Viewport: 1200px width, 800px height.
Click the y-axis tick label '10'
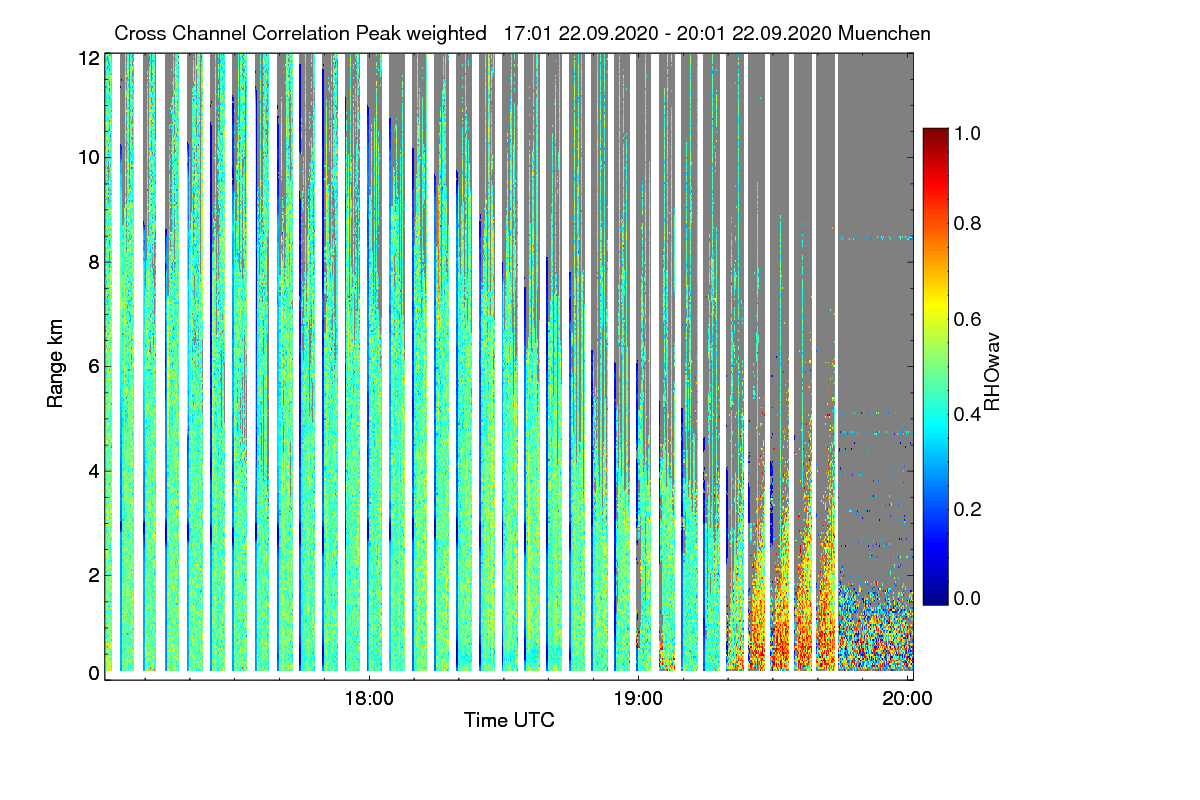coord(88,157)
